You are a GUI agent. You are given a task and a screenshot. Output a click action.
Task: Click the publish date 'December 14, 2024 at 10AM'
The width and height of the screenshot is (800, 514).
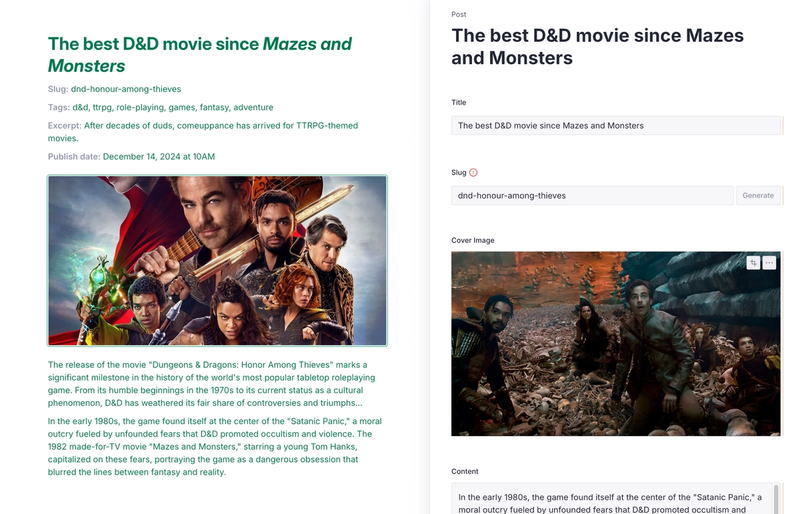pos(159,157)
